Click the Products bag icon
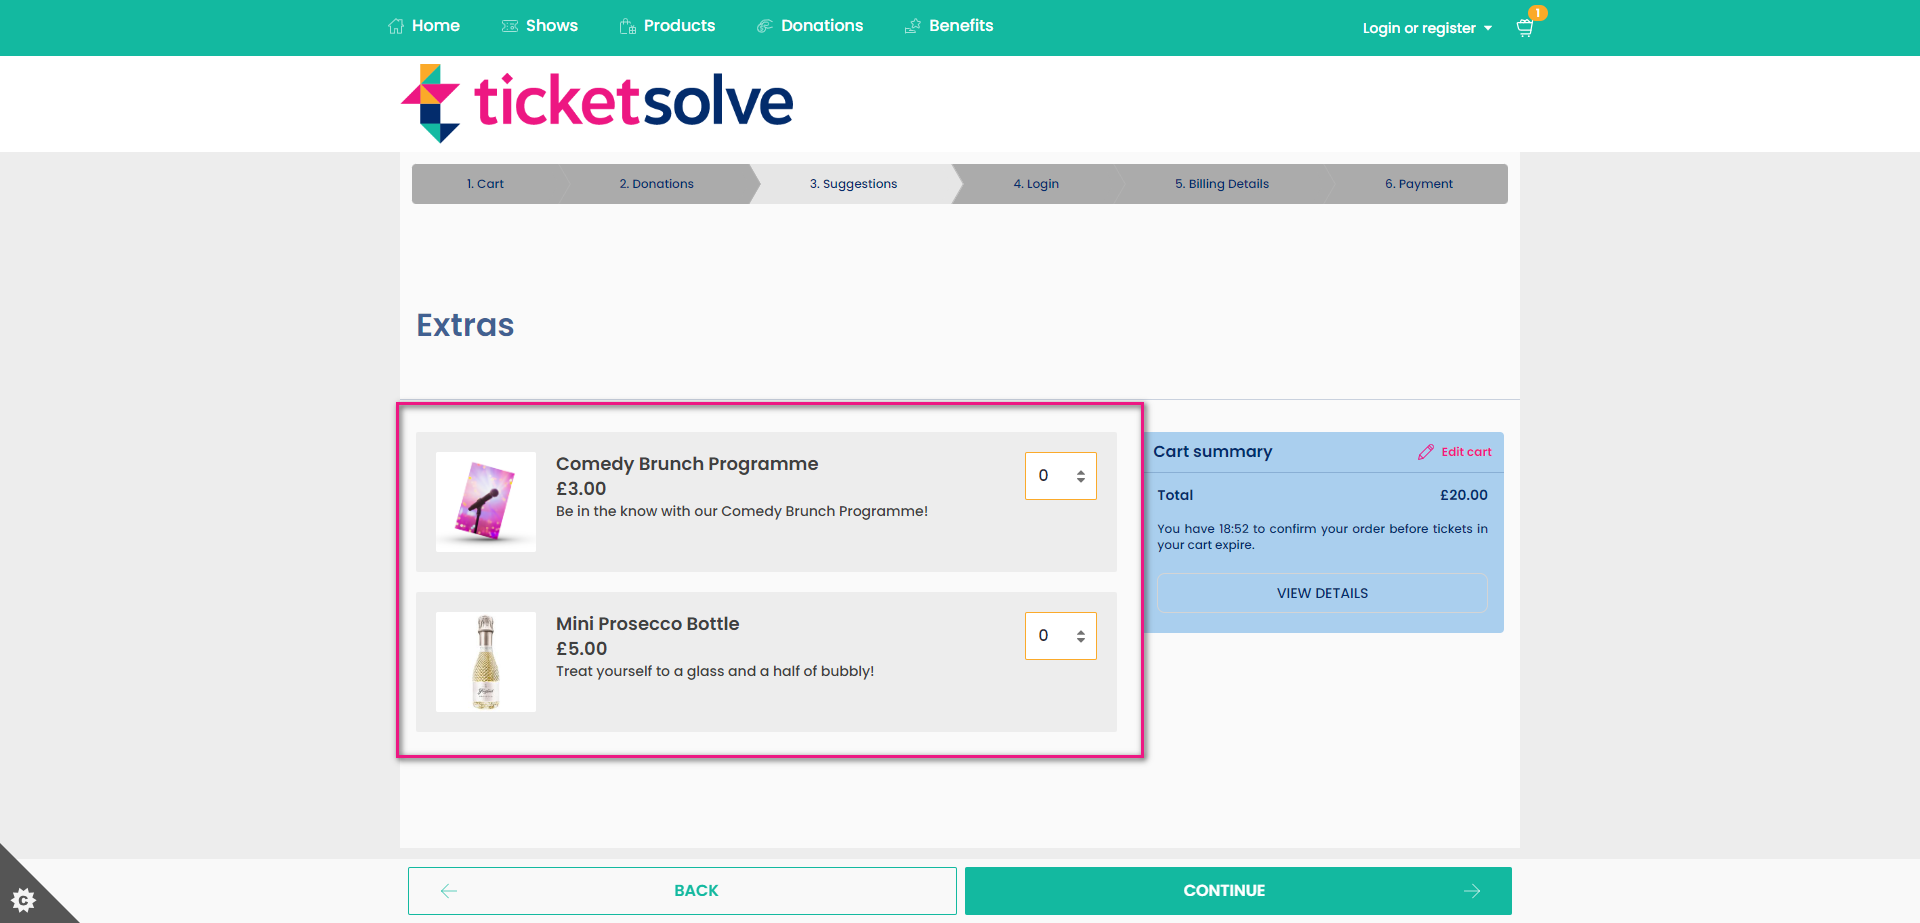The image size is (1920, 923). tap(628, 26)
